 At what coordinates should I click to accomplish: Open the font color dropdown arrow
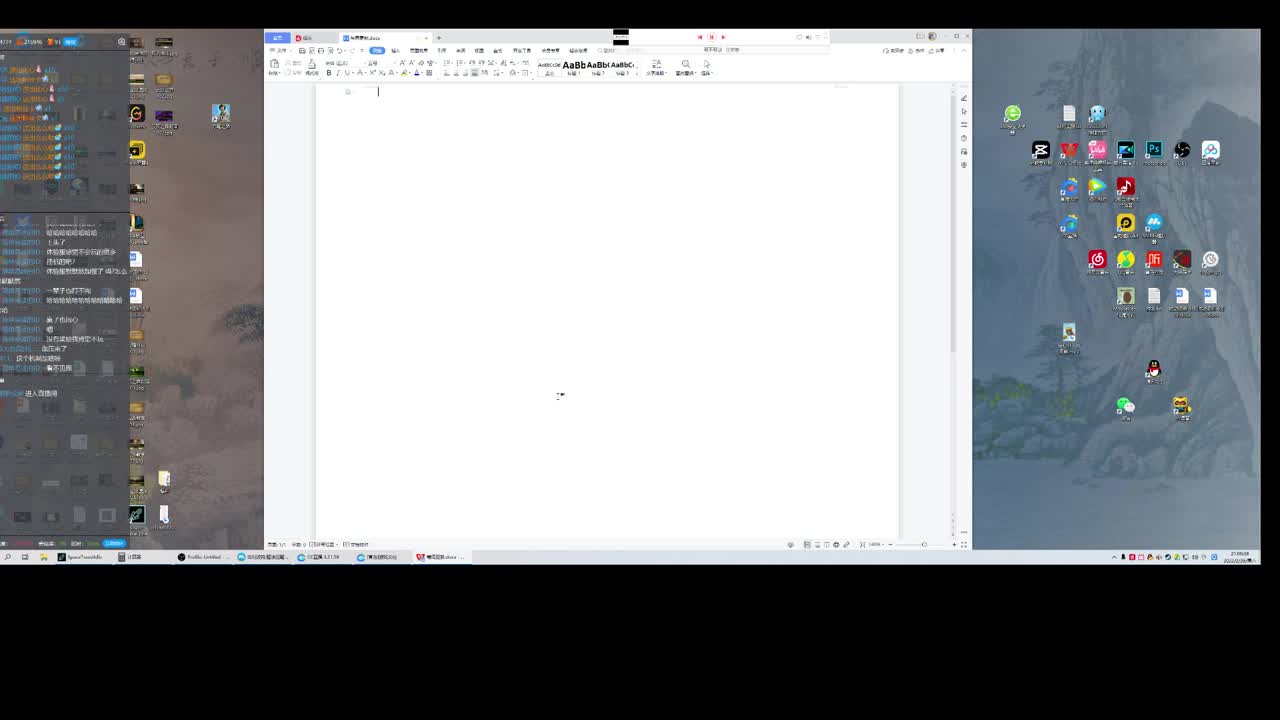point(422,73)
